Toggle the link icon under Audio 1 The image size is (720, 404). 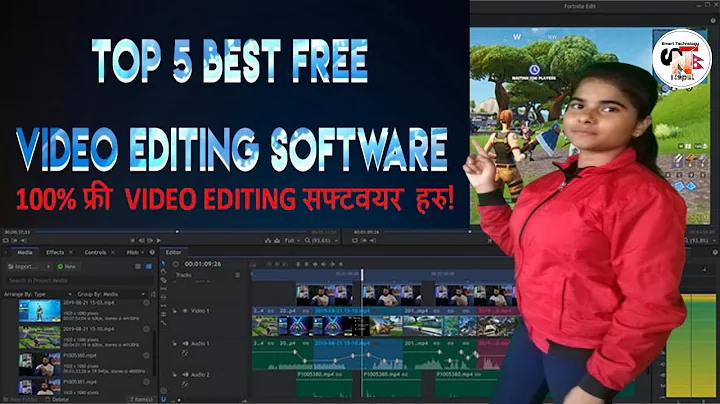(x=185, y=353)
